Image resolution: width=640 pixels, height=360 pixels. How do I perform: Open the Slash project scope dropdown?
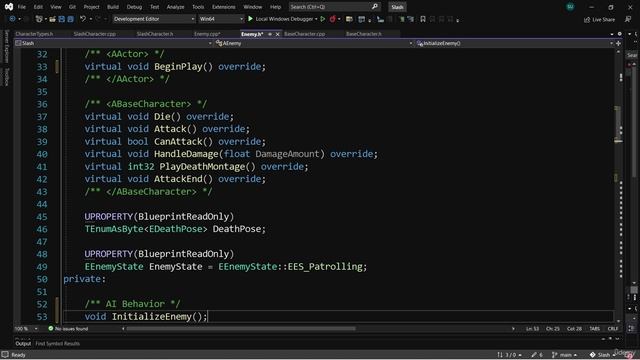tap(114, 43)
